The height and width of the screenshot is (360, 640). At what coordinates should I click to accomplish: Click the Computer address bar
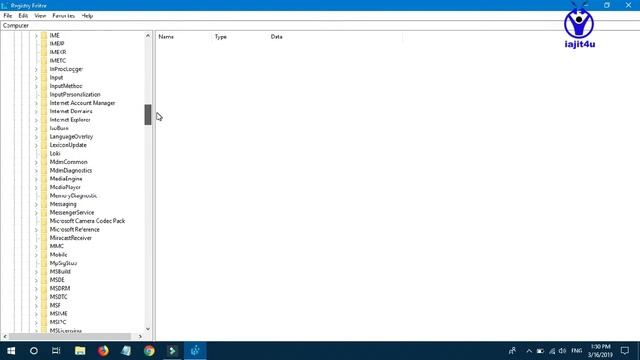click(x=320, y=25)
